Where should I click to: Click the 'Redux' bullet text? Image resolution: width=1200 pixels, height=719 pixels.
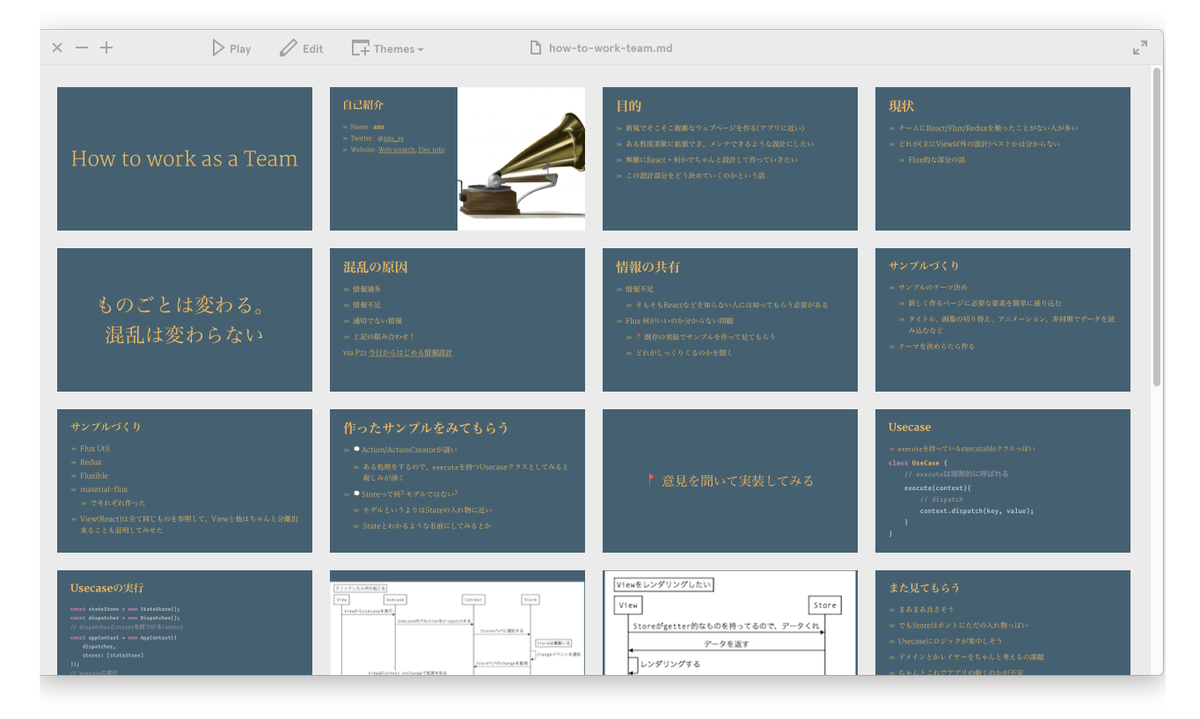pos(91,462)
